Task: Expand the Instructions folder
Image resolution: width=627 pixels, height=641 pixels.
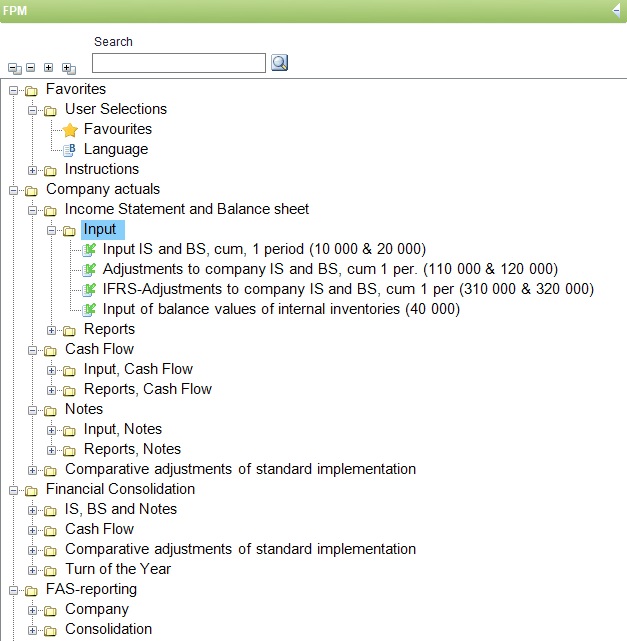Action: pyautogui.click(x=32, y=170)
